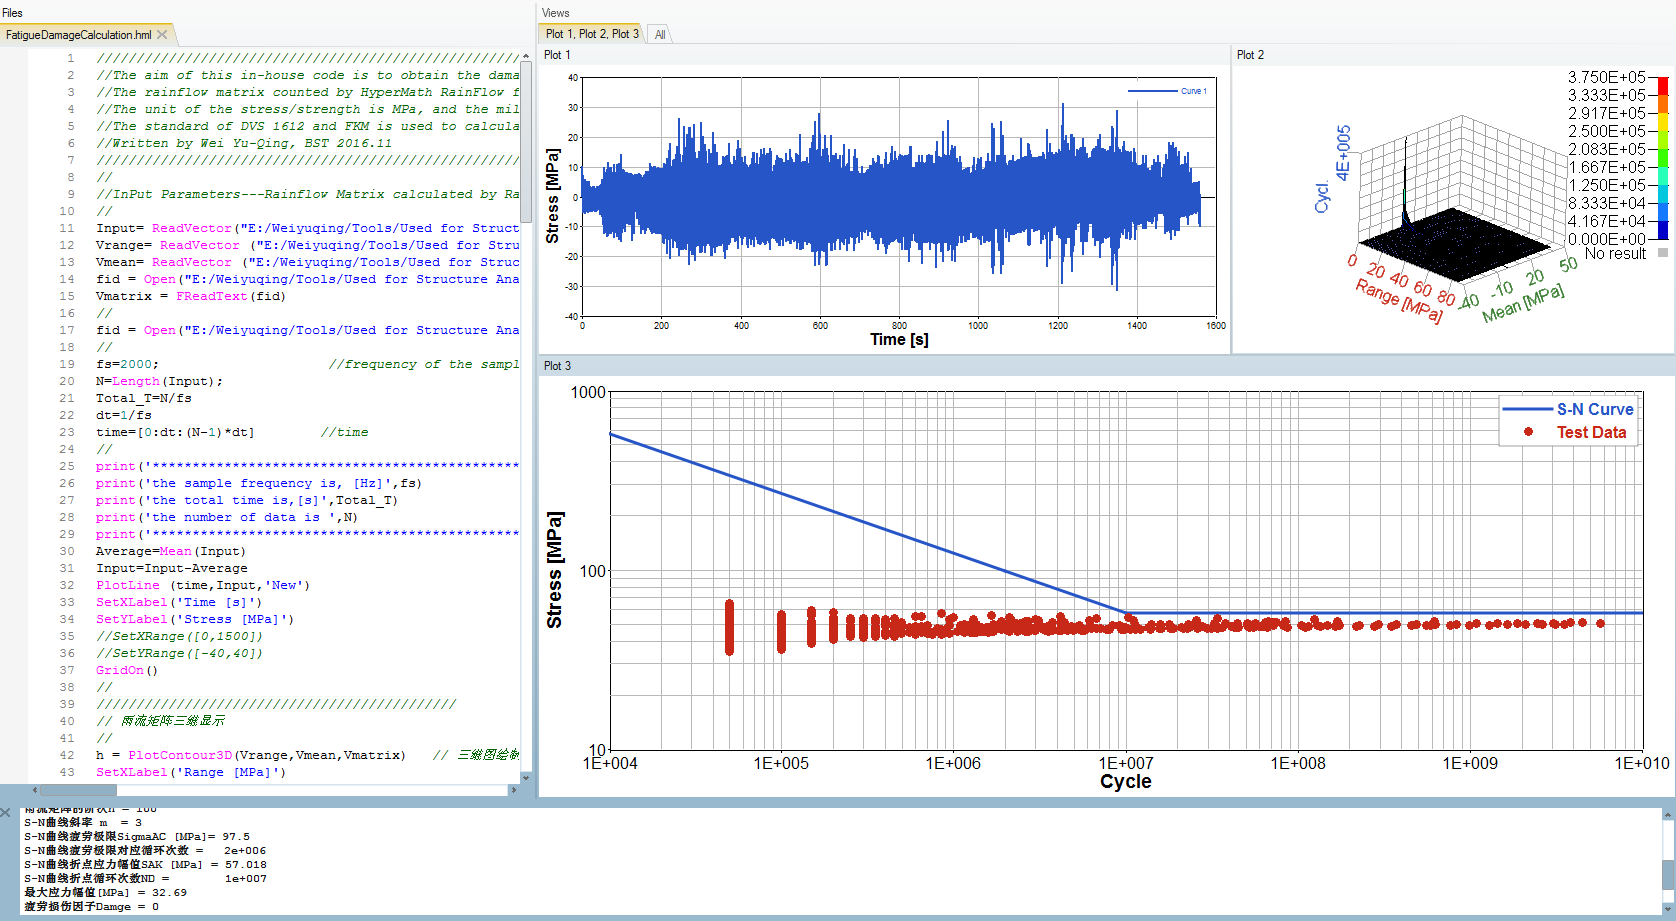The image size is (1676, 921).
Task: Click the editor vertical scrollbar thumb
Action: 526,142
